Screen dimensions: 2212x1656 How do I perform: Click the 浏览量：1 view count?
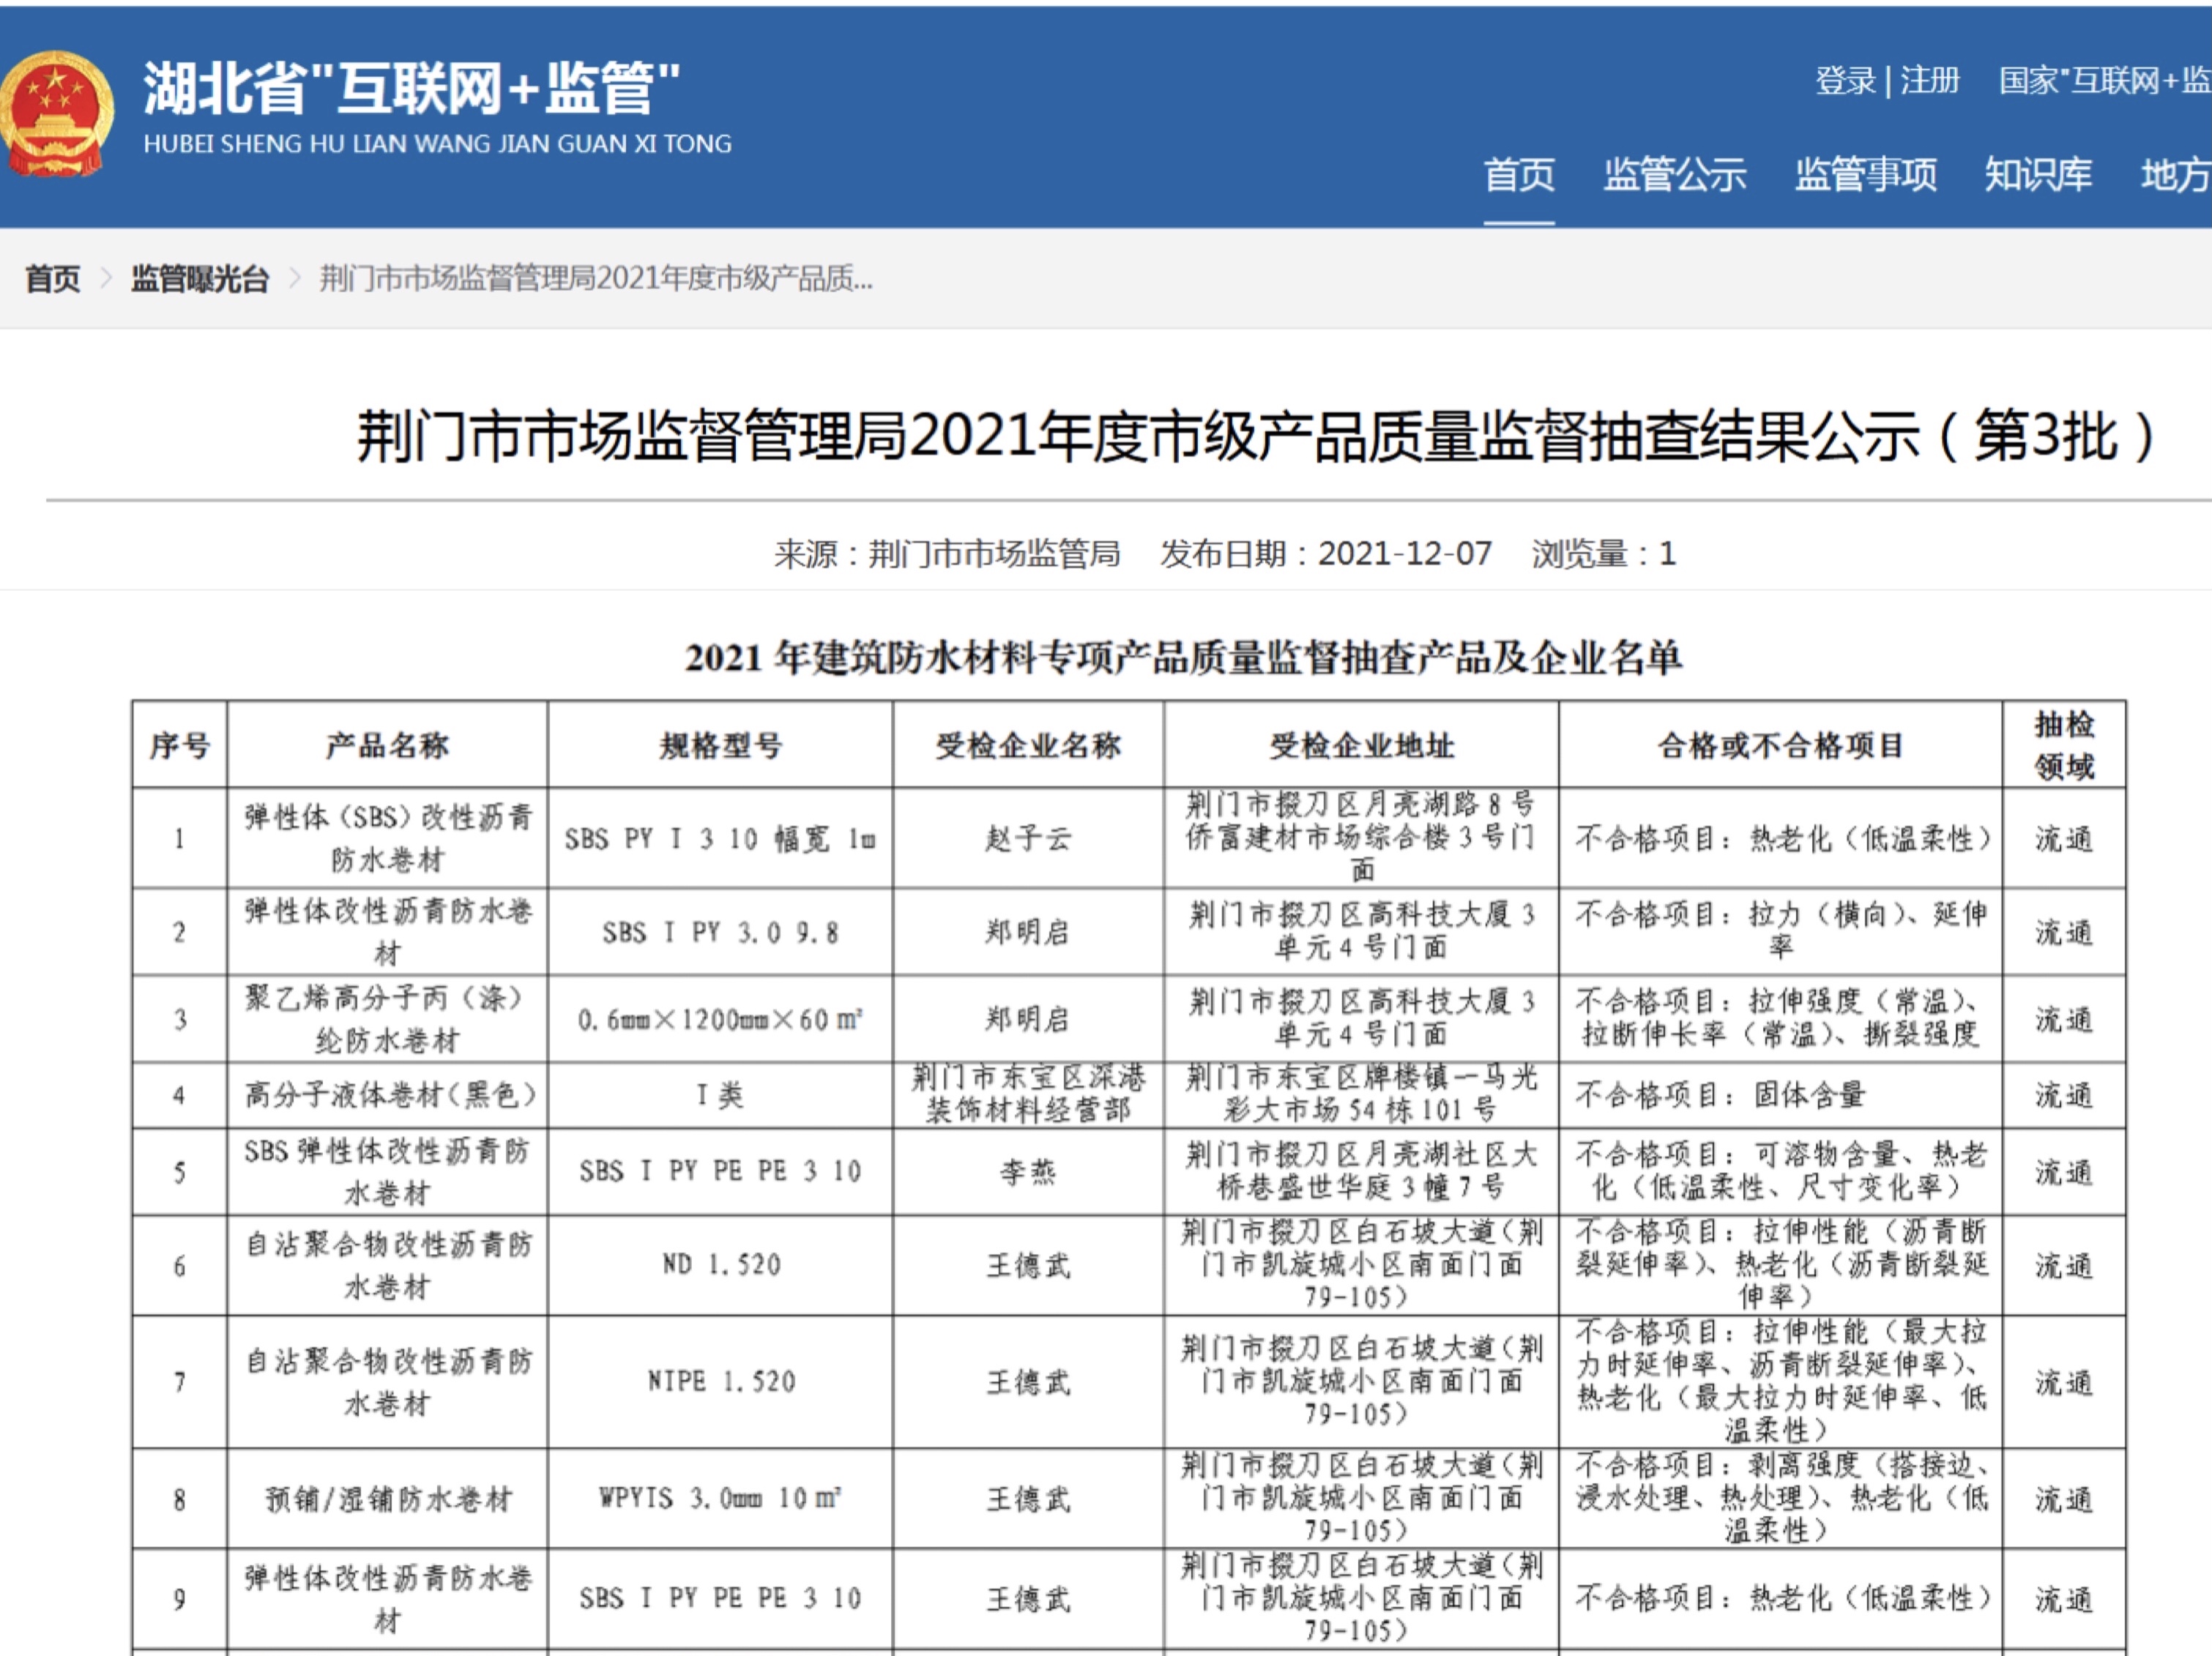pos(1603,553)
